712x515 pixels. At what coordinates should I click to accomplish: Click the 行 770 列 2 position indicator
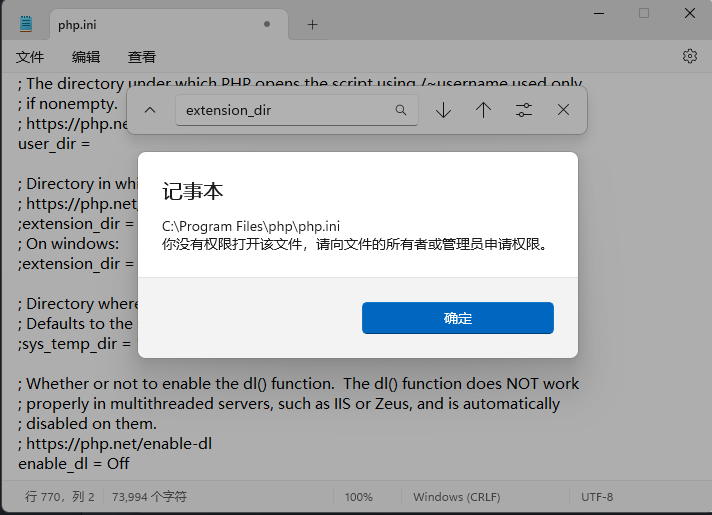pyautogui.click(x=60, y=496)
